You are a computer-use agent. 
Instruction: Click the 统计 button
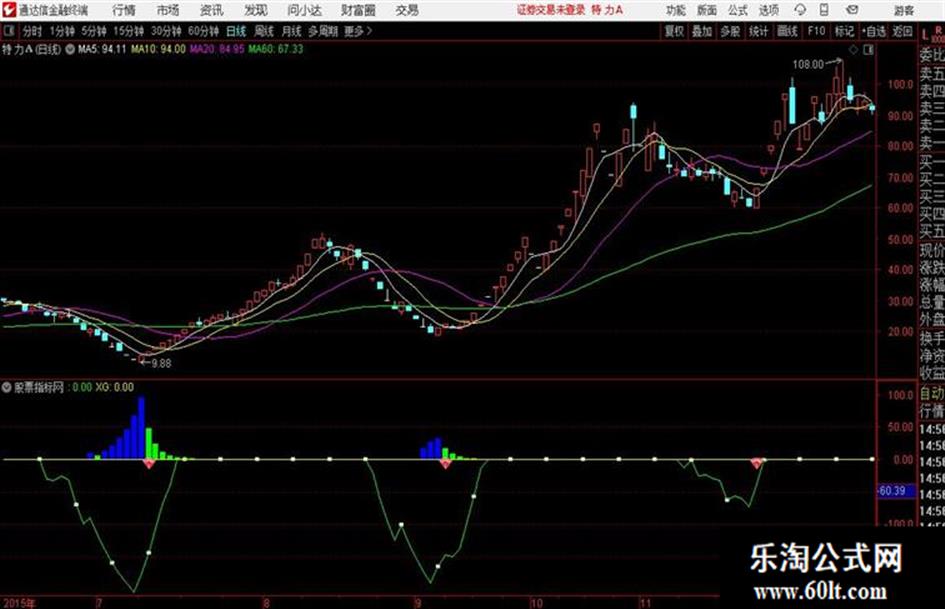pyautogui.click(x=758, y=31)
